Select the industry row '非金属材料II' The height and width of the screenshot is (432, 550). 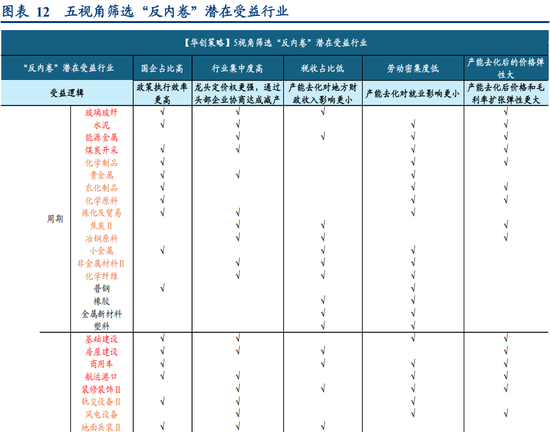[101, 263]
